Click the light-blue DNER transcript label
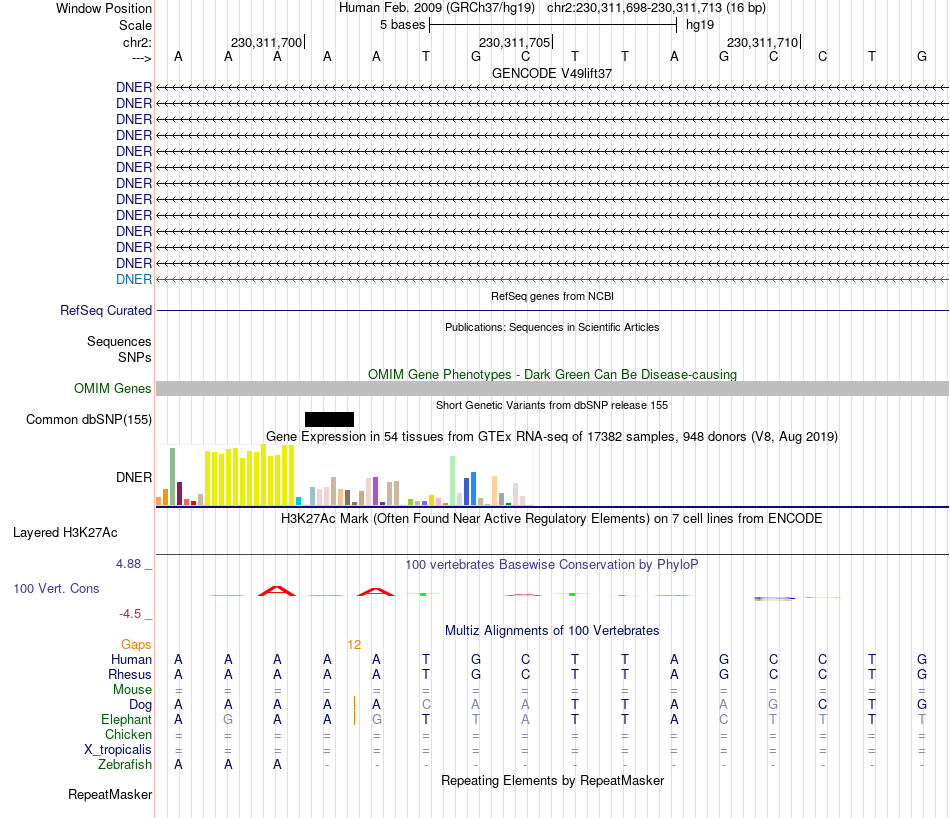Screen dimensions: 950x818 (134, 279)
